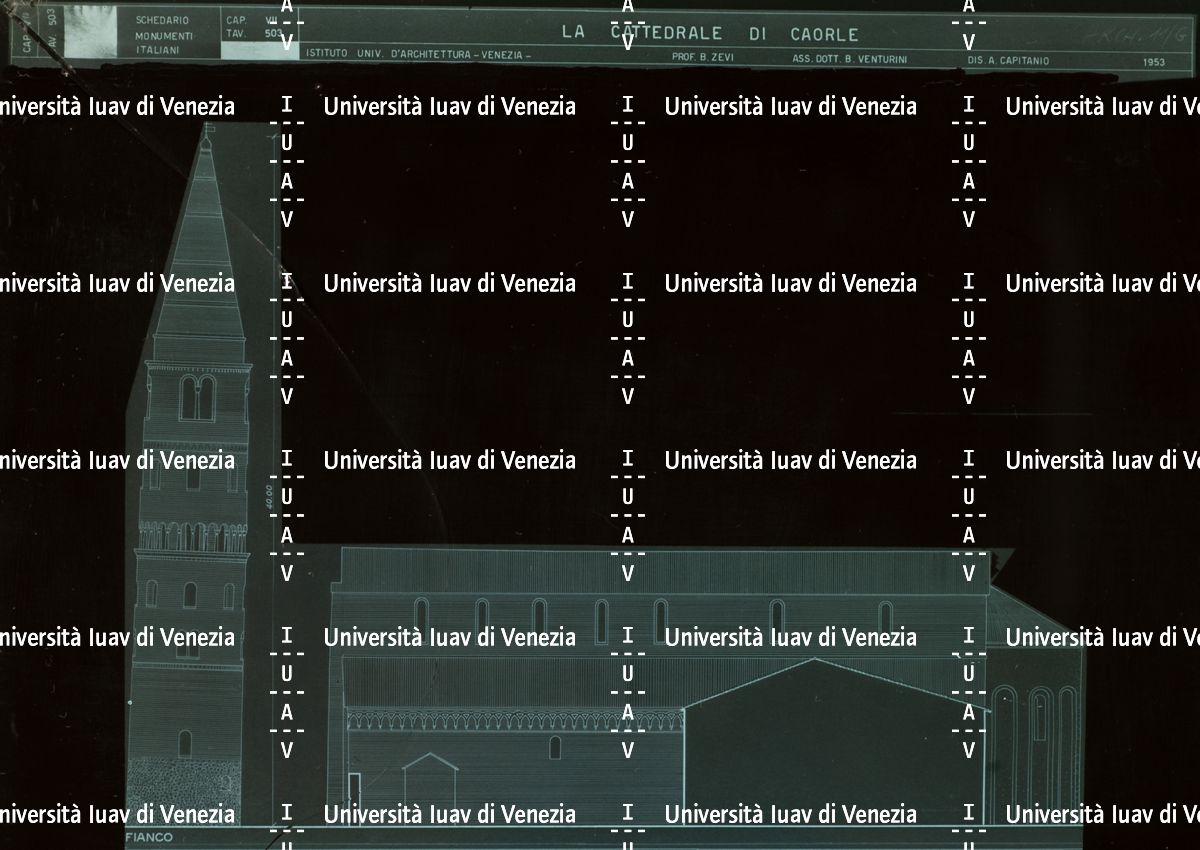This screenshot has width=1200, height=850.
Task: Click the 'SCHEDARIO MONUMENTI ITALIANI' header label
Action: point(162,35)
